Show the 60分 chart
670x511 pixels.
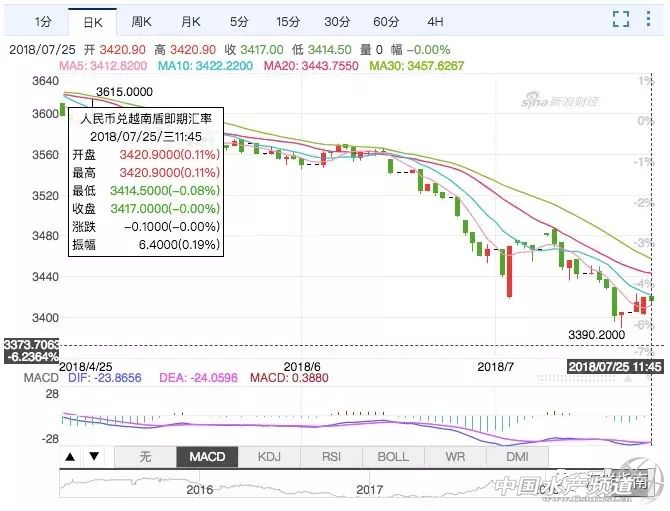tap(385, 20)
